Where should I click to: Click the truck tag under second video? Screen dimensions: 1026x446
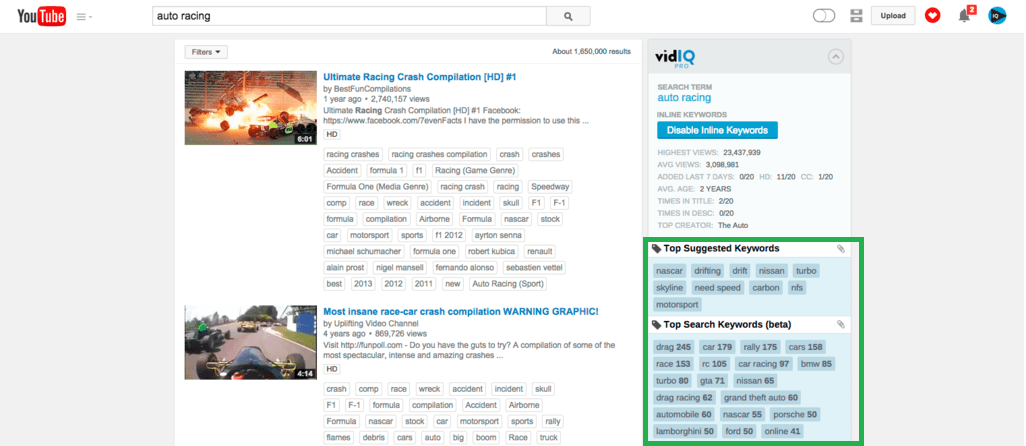click(548, 437)
